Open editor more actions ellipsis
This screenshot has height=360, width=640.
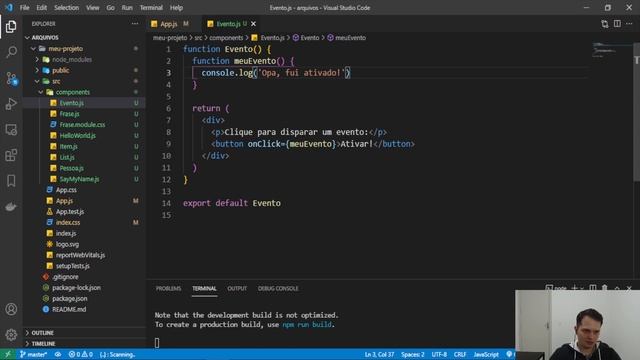click(x=629, y=24)
